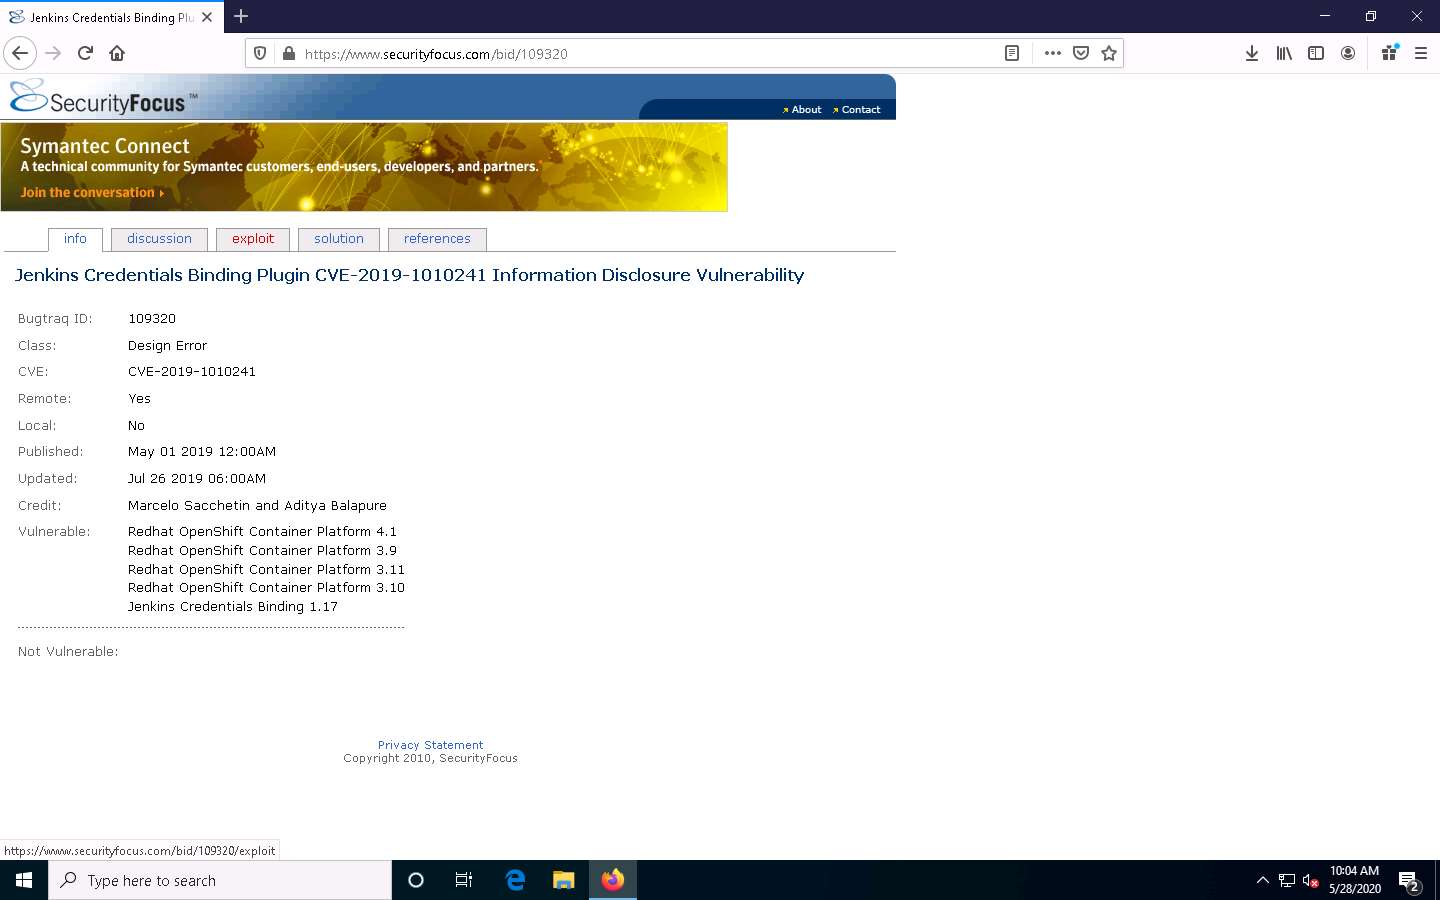Open page actions three-dots menu
The width and height of the screenshot is (1440, 900).
coord(1052,54)
